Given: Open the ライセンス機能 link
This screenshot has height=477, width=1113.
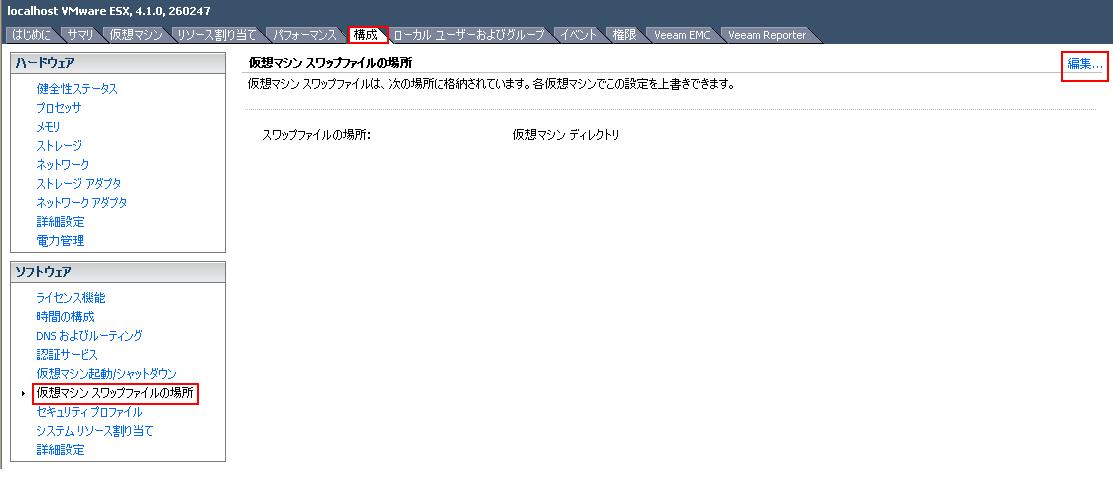Looking at the screenshot, I should (71, 298).
